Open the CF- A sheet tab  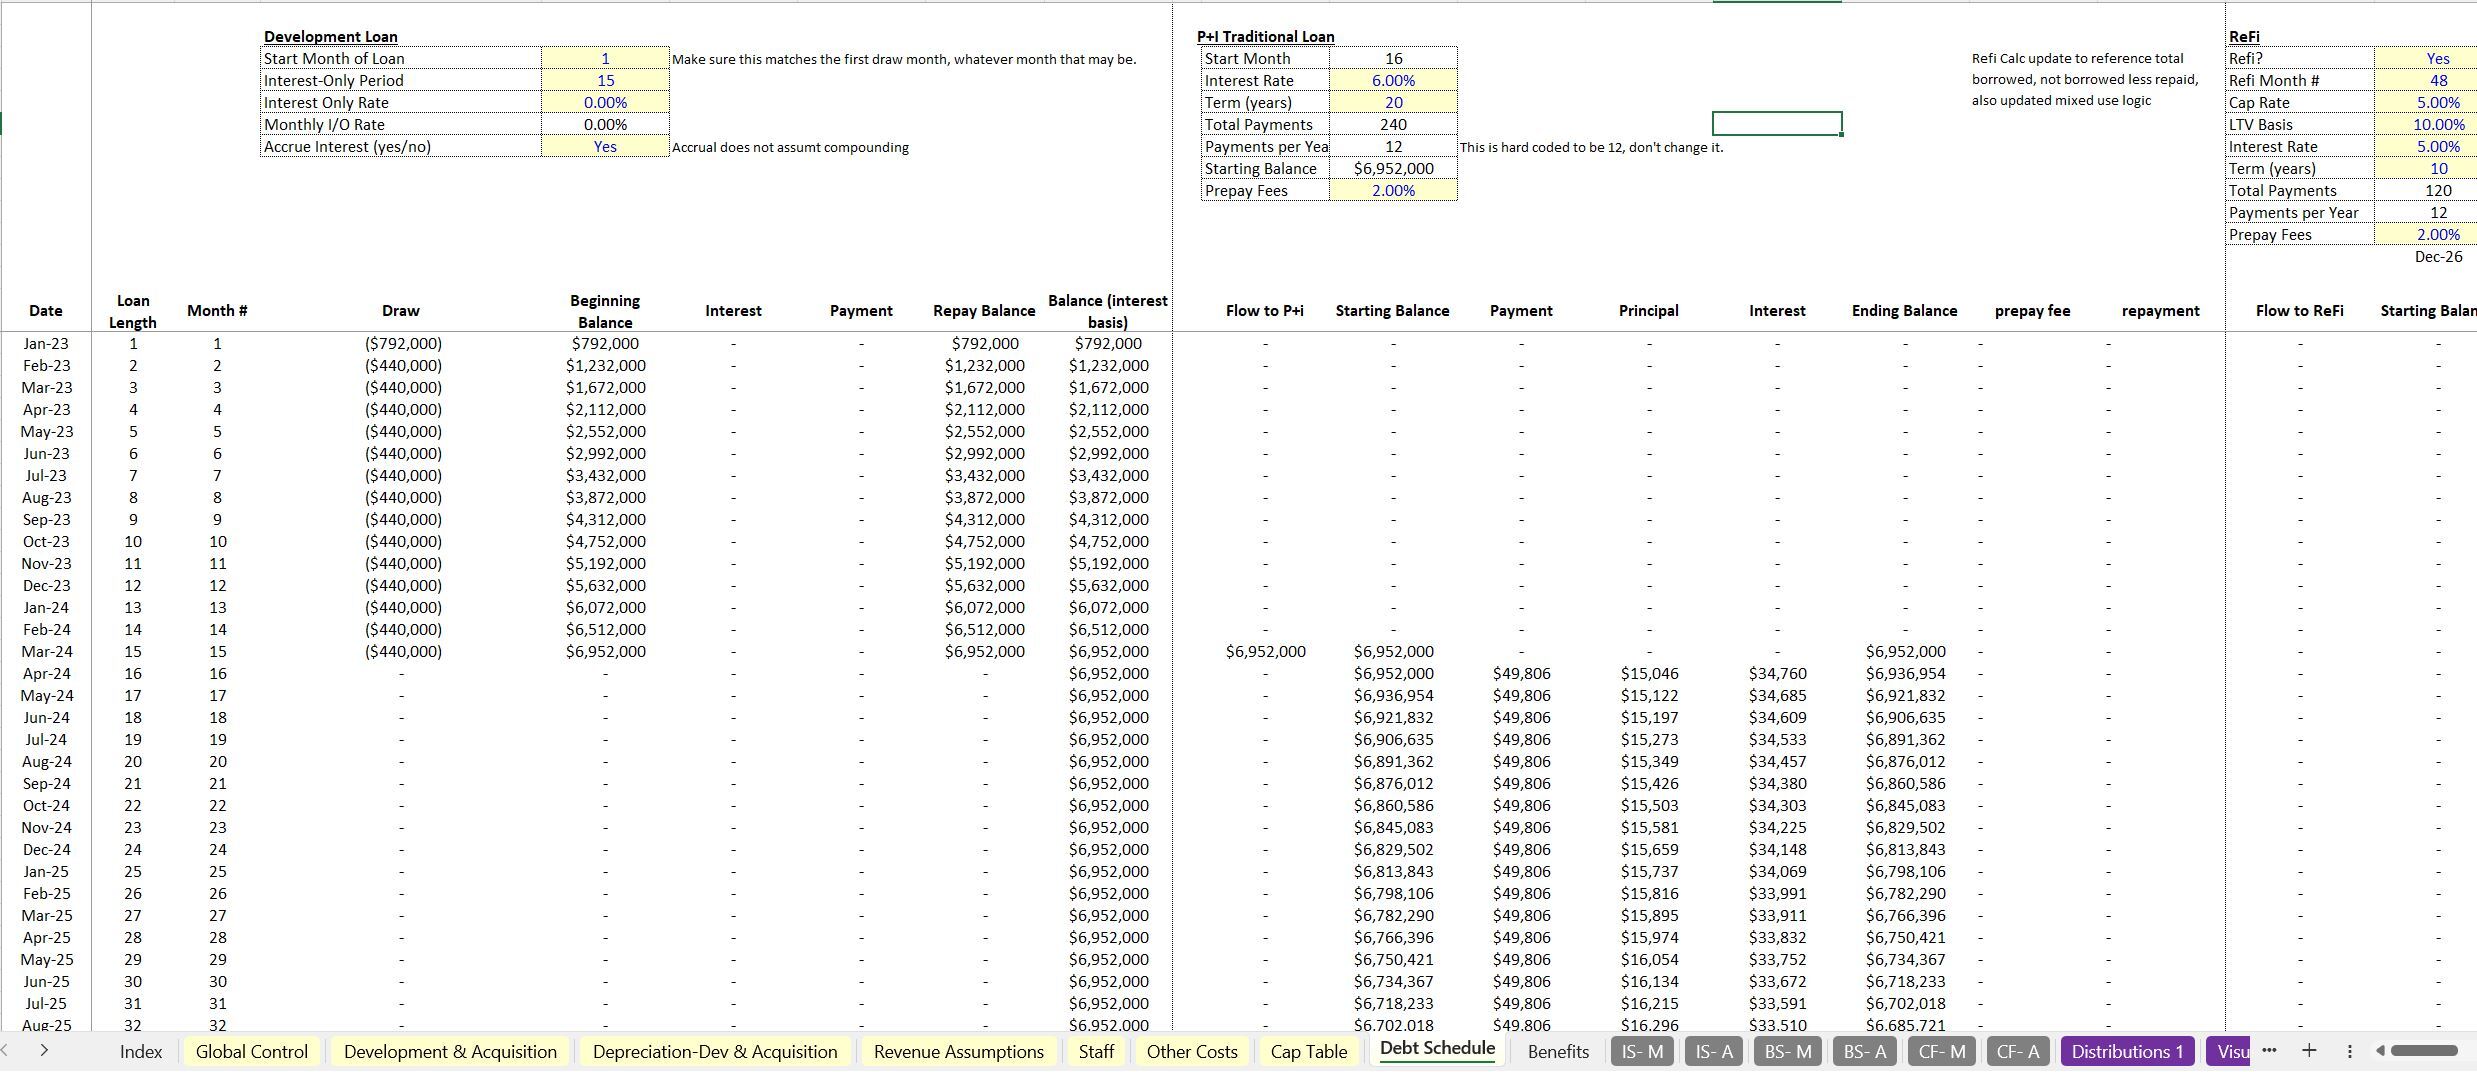coord(2018,1052)
